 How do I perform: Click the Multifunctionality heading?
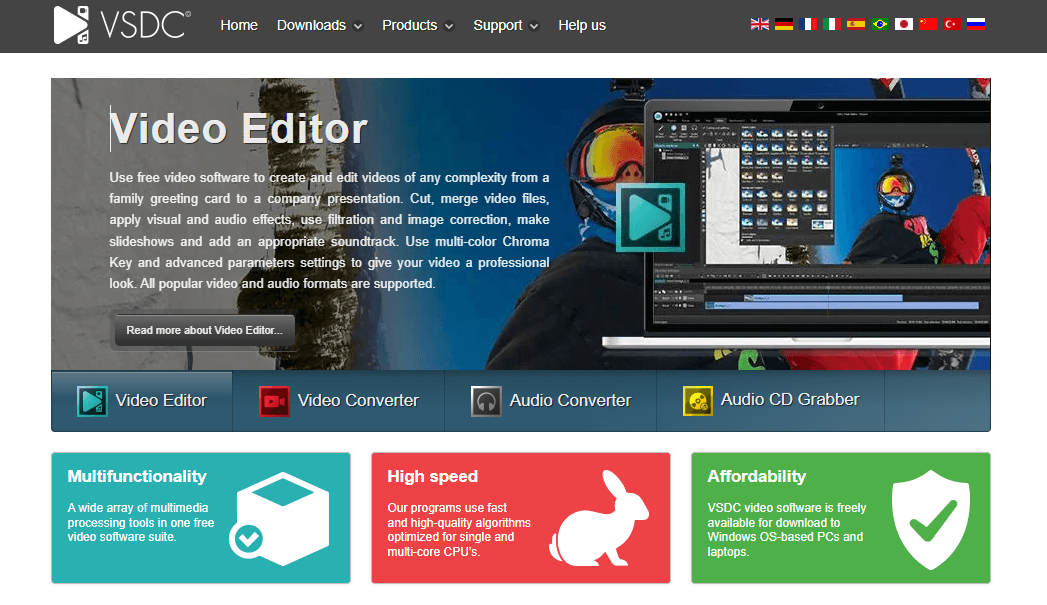[137, 476]
